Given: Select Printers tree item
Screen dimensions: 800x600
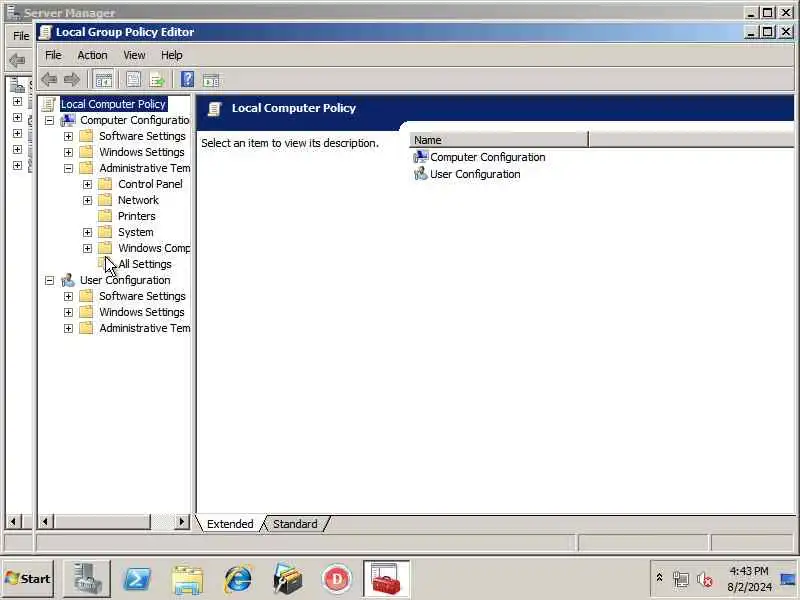Looking at the screenshot, I should 137,216.
